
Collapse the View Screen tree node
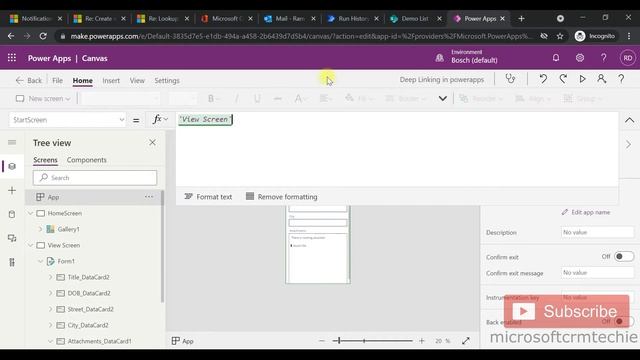click(x=31, y=245)
